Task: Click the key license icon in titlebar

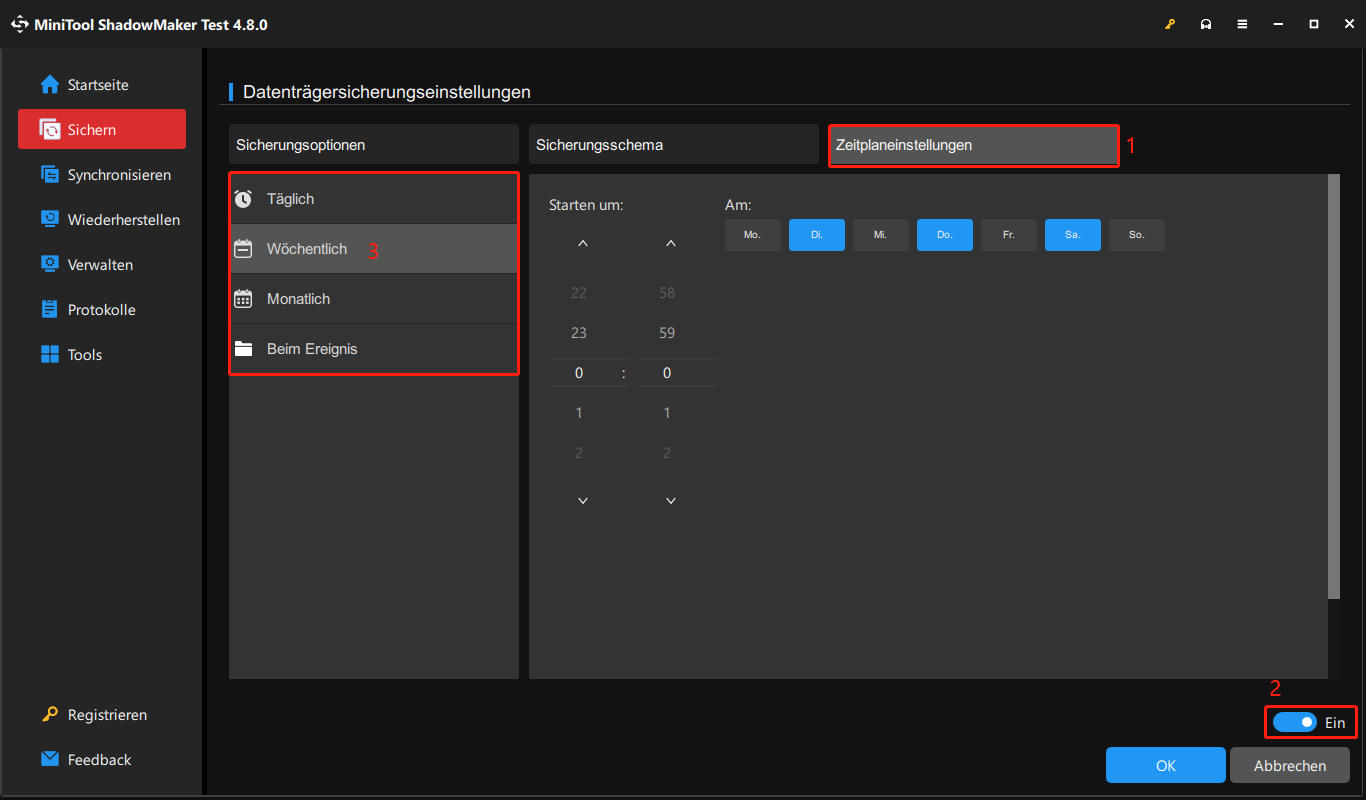Action: [x=1170, y=23]
